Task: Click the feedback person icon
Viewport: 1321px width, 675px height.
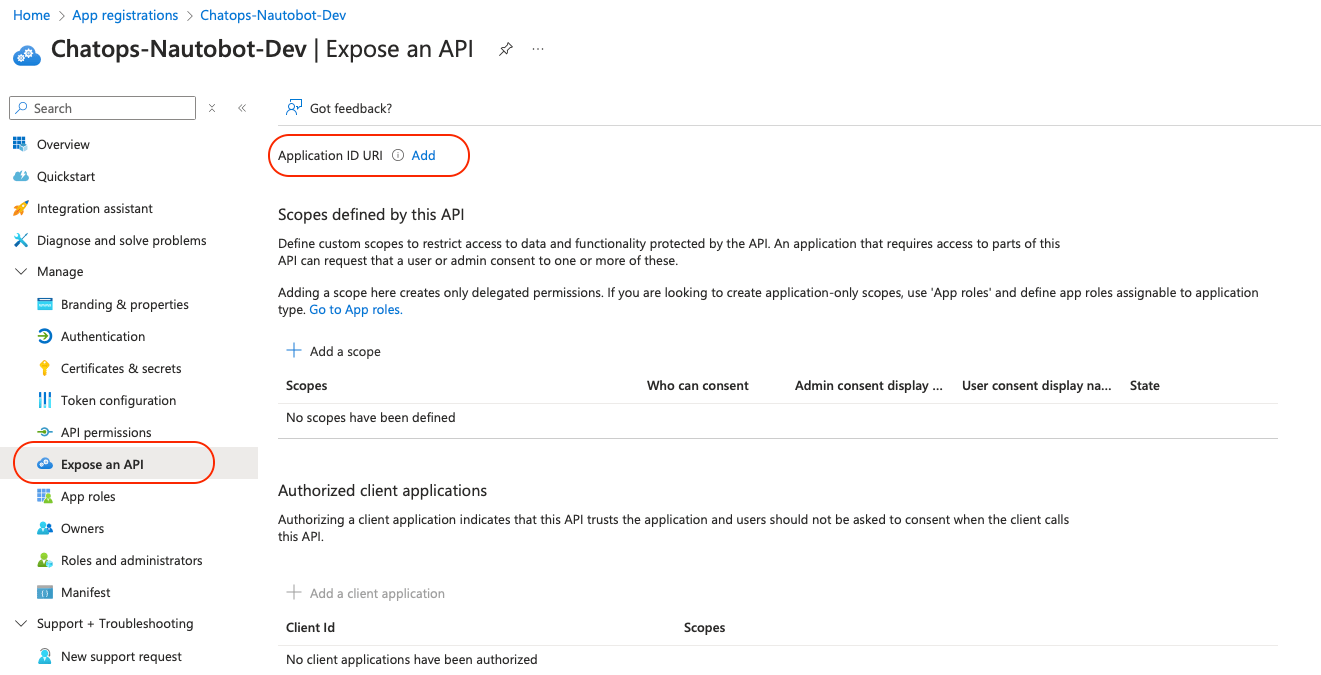Action: point(294,108)
